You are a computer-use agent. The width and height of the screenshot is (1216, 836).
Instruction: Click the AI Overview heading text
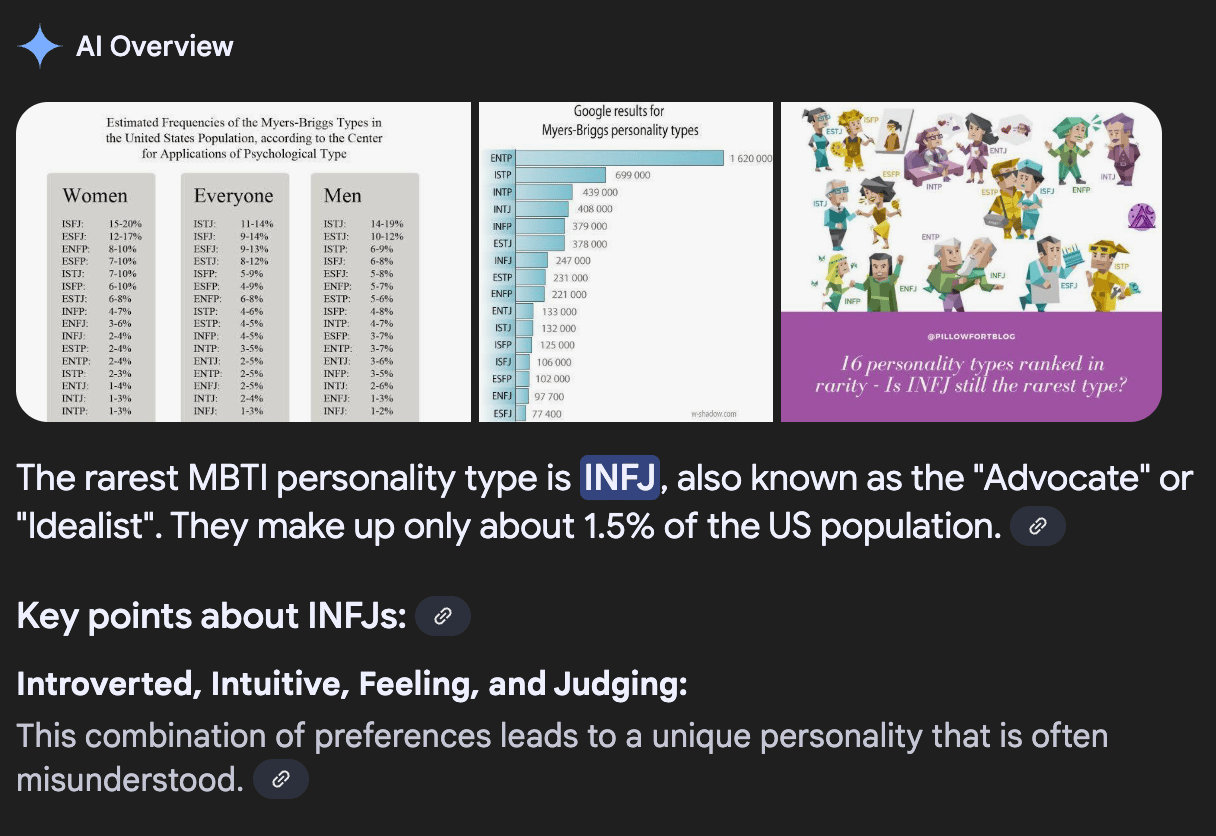click(154, 46)
